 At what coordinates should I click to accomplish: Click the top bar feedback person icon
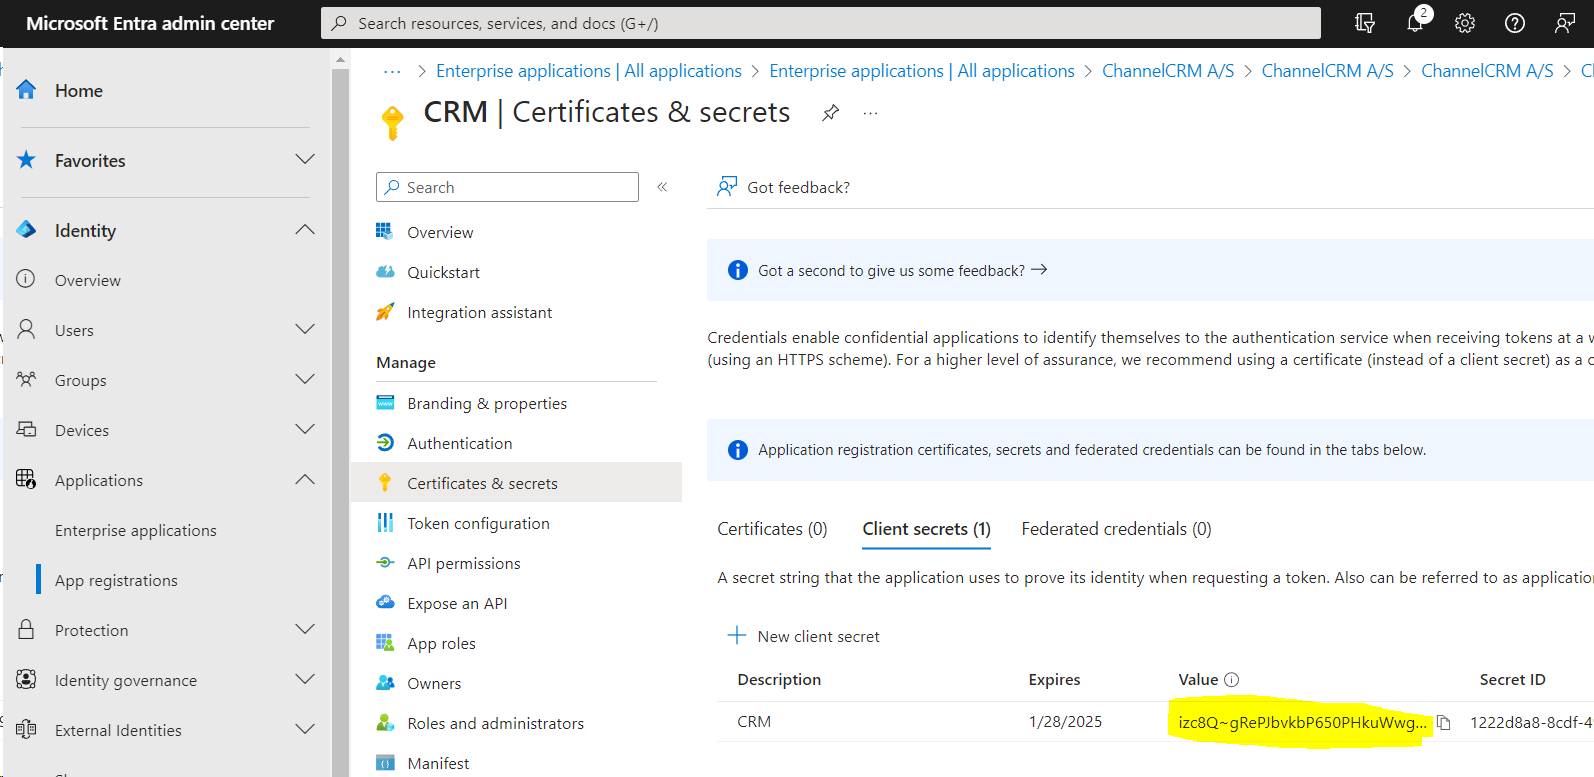(1565, 23)
